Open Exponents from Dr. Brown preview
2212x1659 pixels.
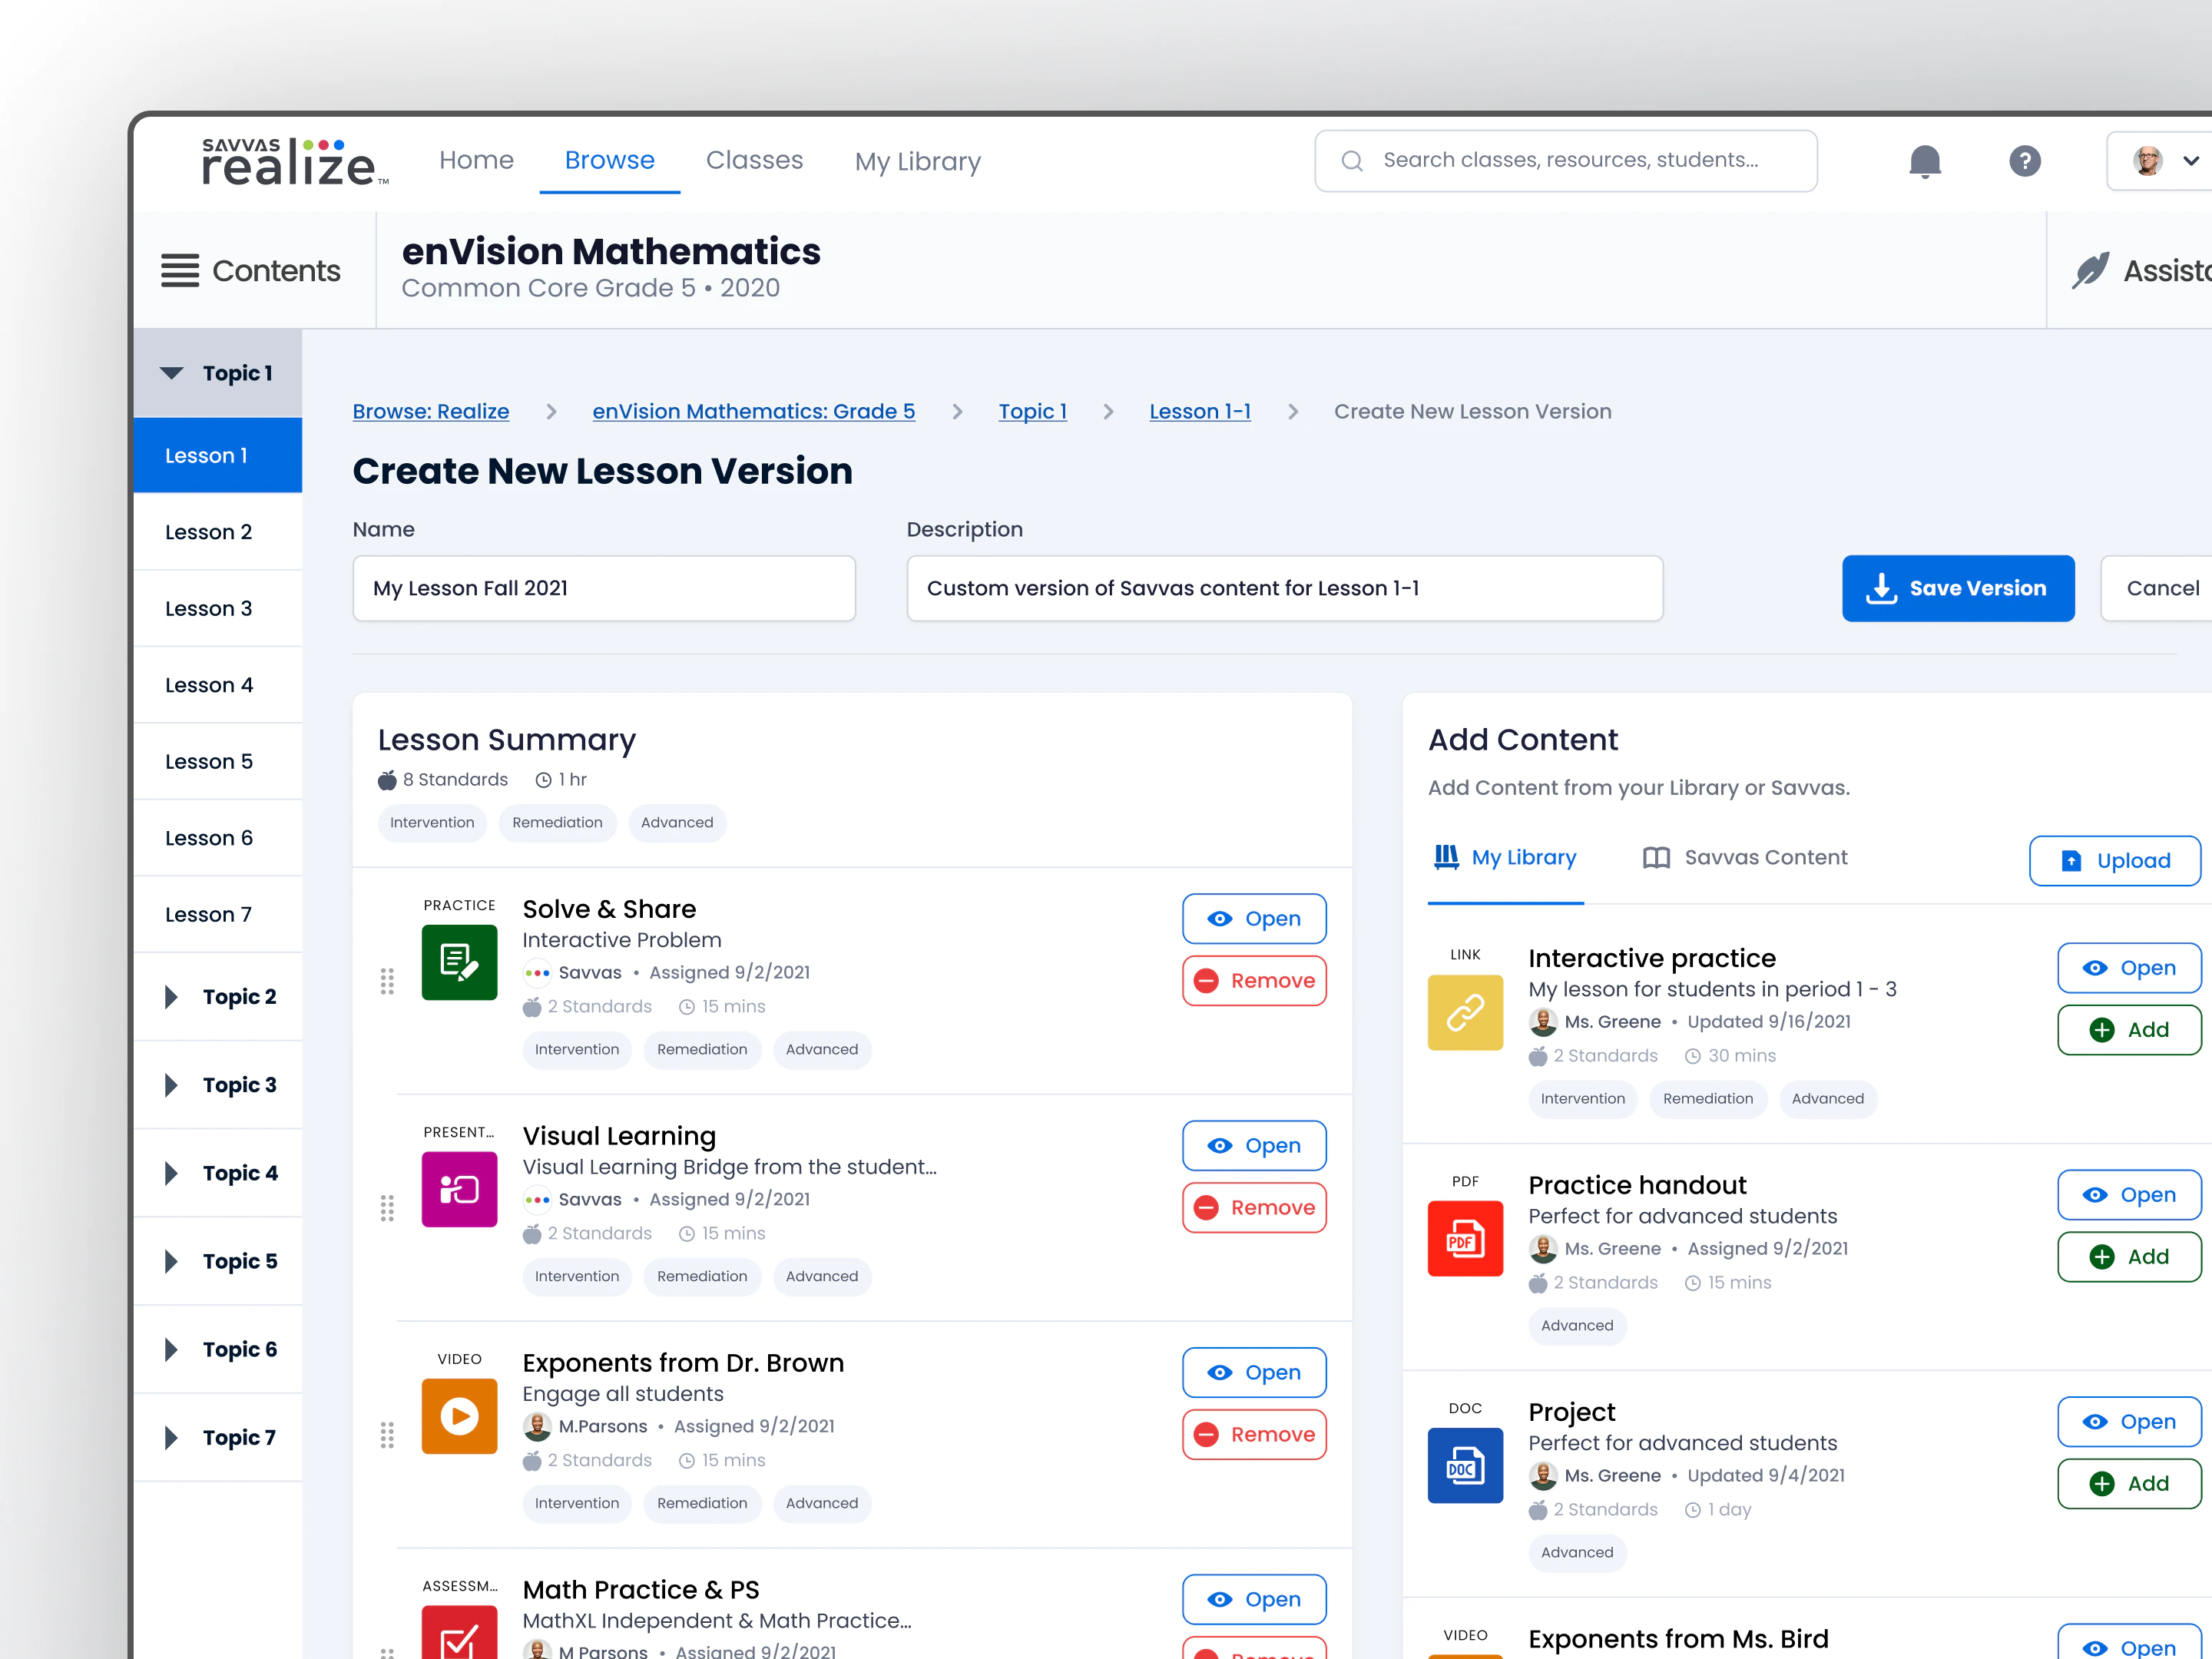(1254, 1373)
